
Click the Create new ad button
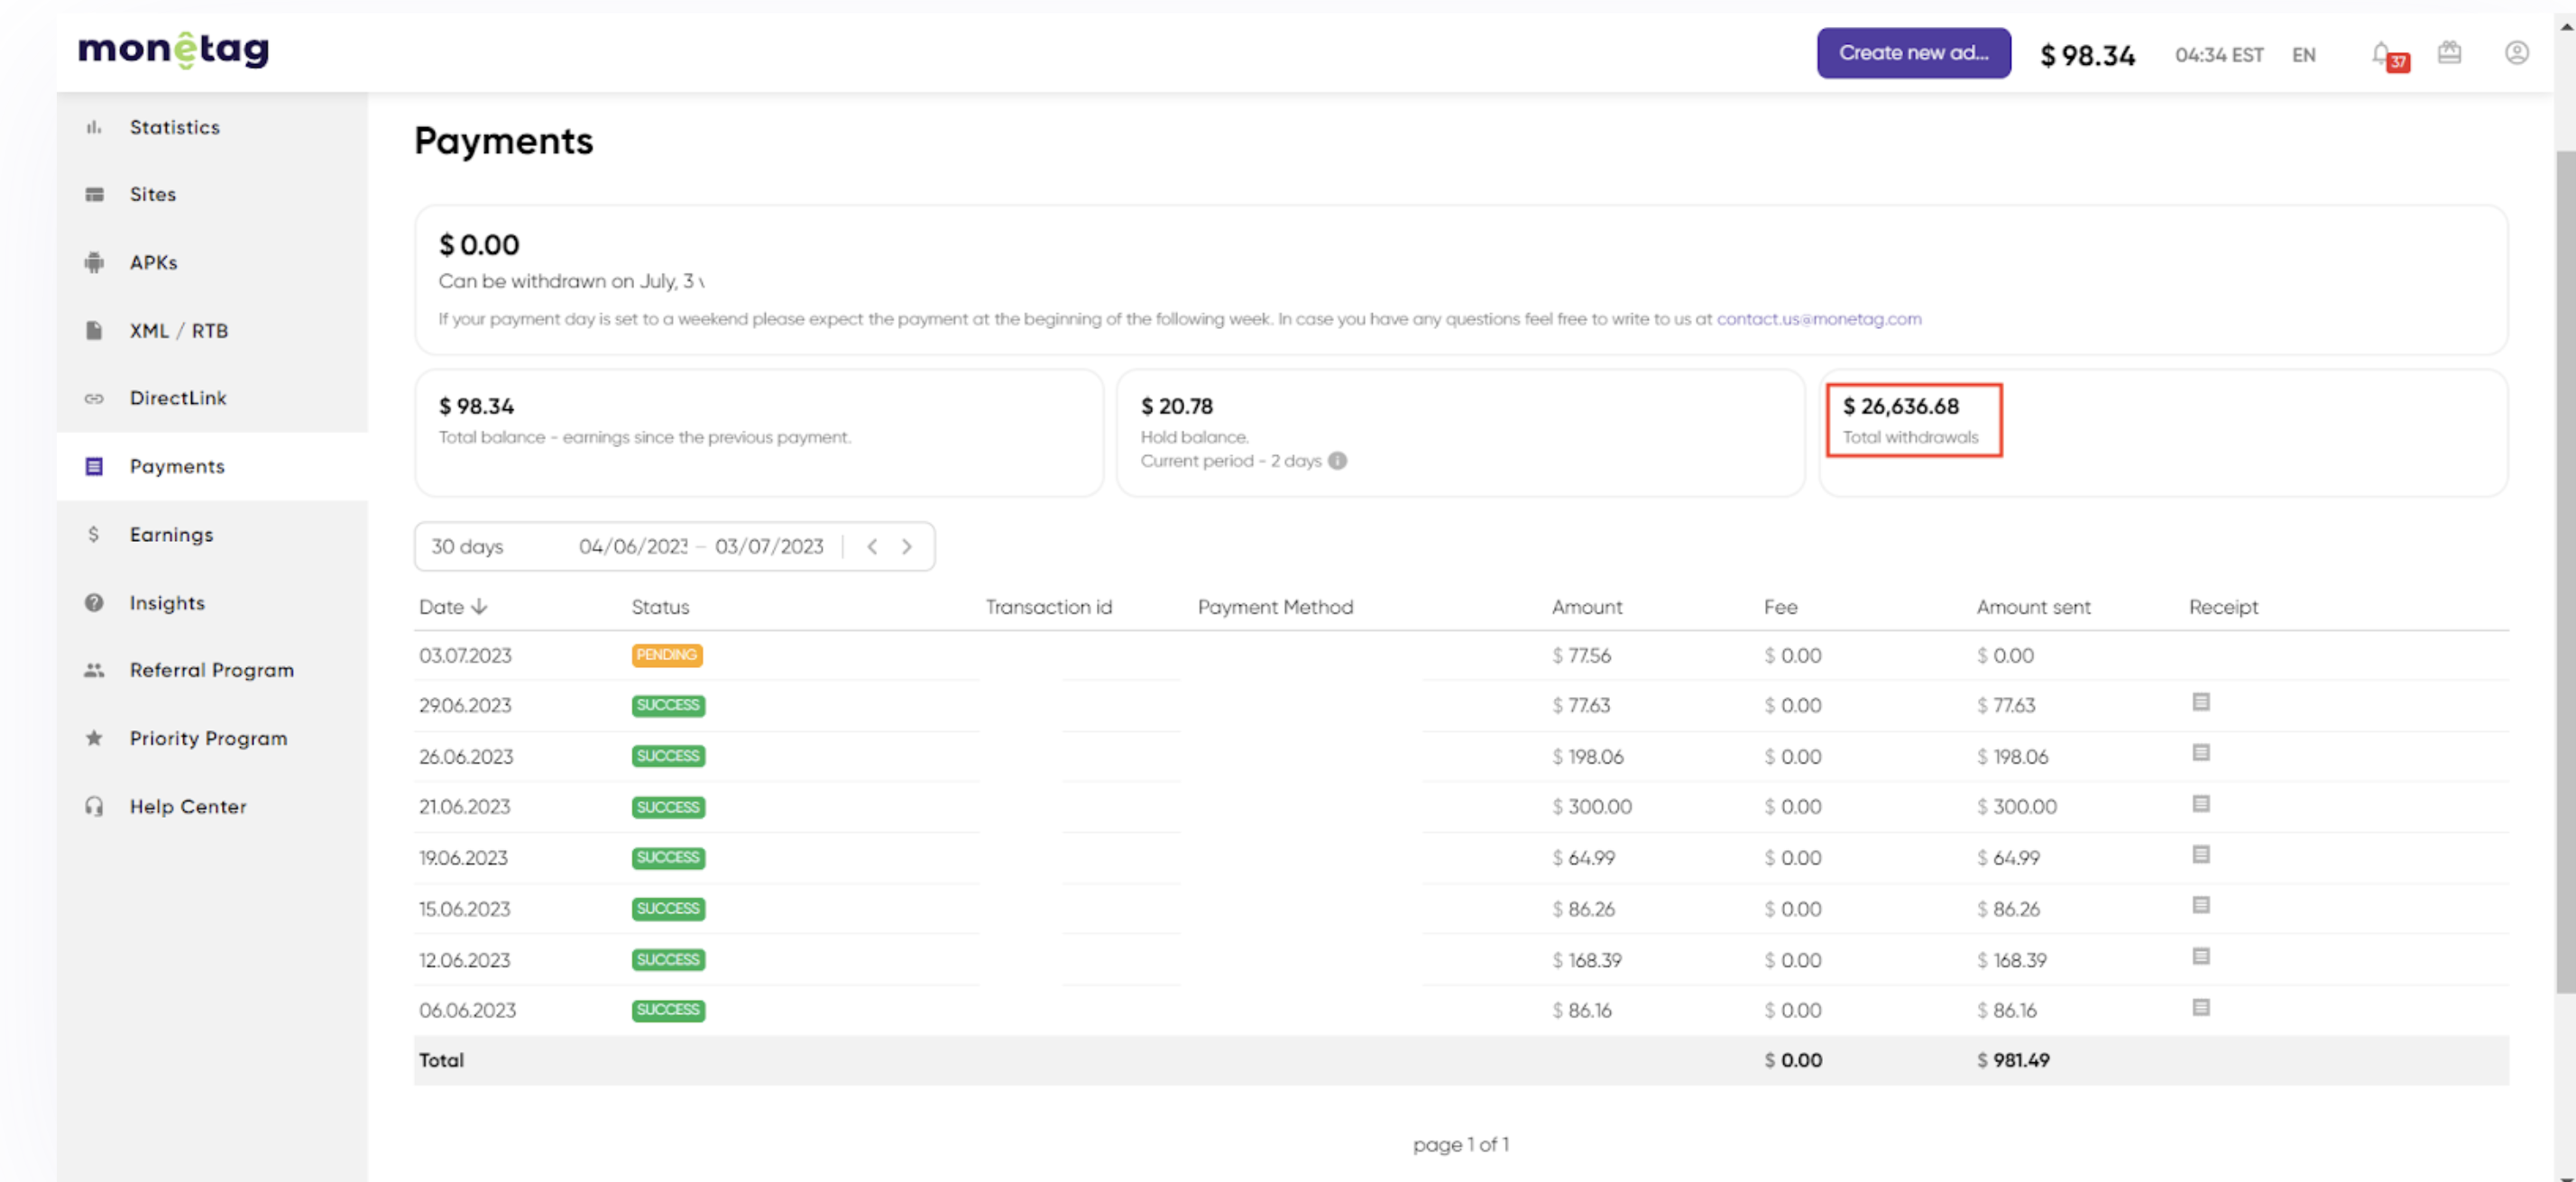1912,53
